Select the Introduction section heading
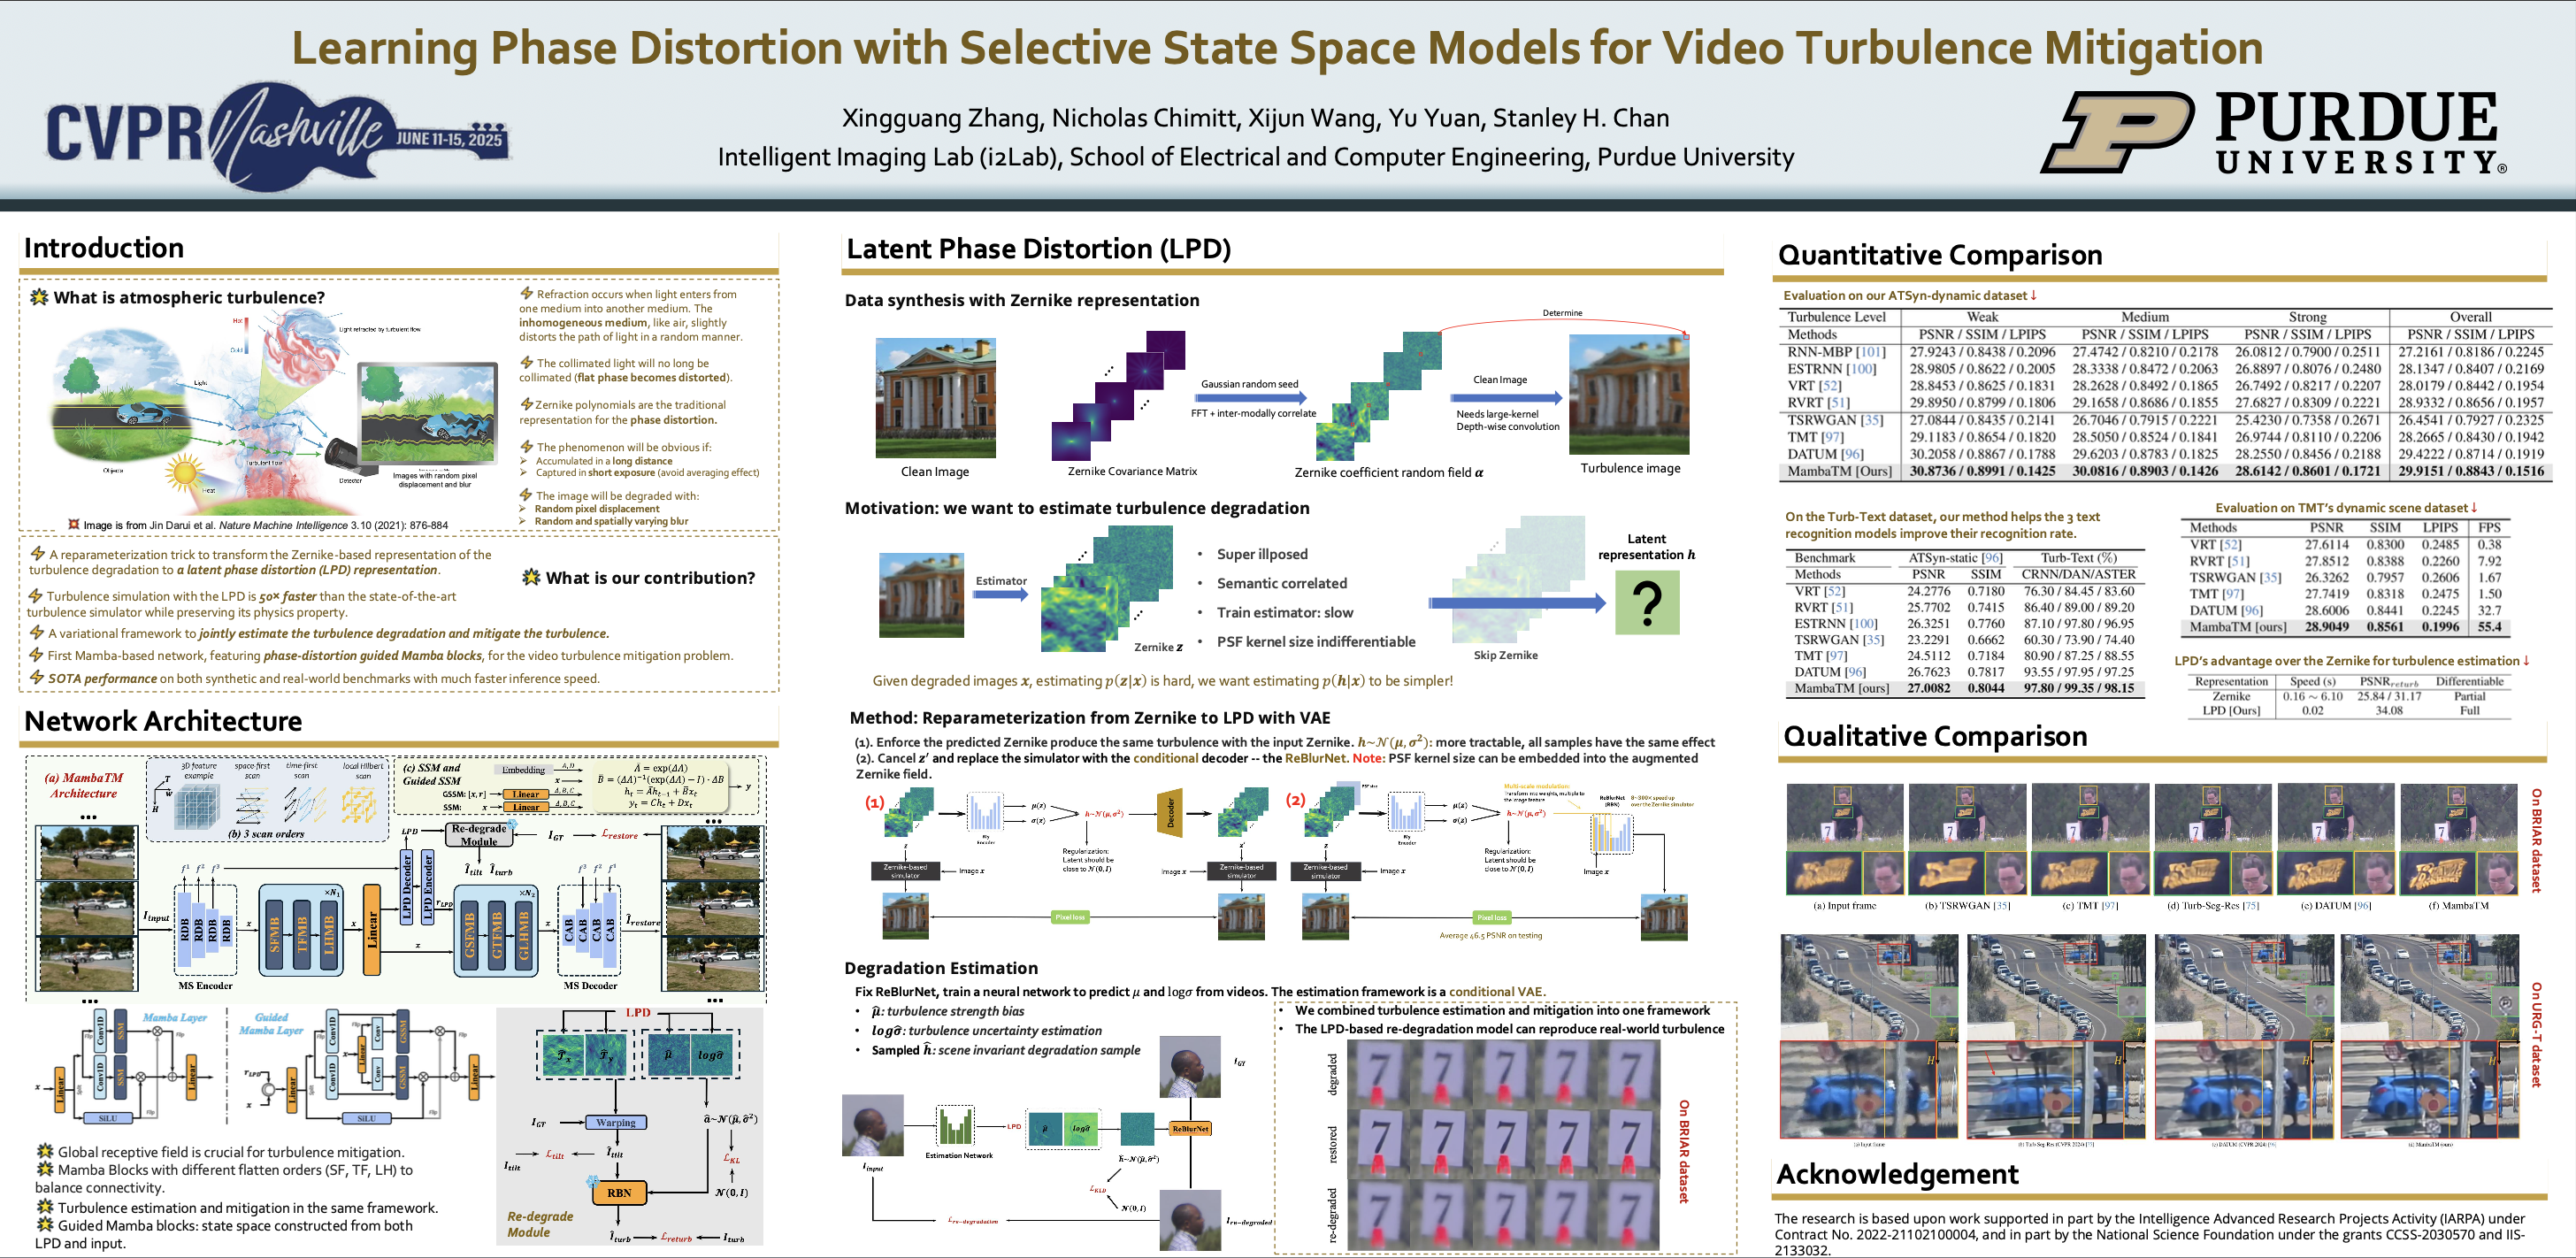This screenshot has height=1258, width=2576. click(104, 248)
